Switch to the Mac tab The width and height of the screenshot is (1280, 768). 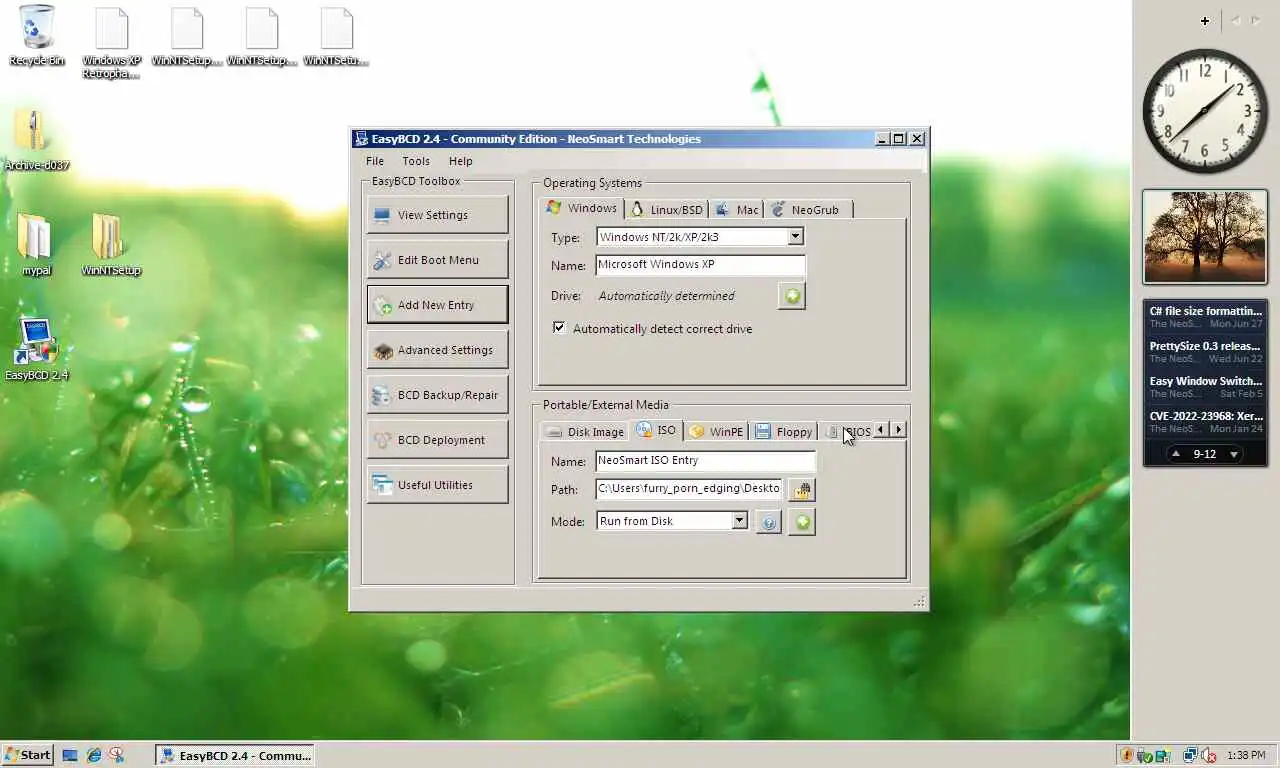[x=737, y=210]
